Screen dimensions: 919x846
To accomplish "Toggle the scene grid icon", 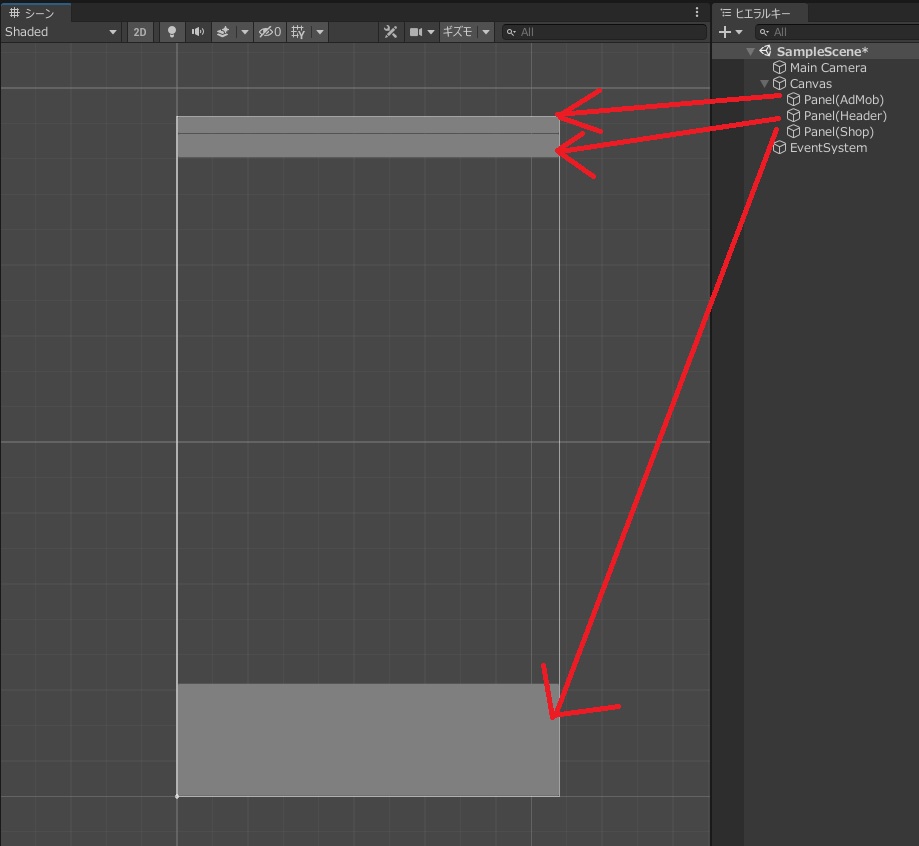I will tap(298, 32).
